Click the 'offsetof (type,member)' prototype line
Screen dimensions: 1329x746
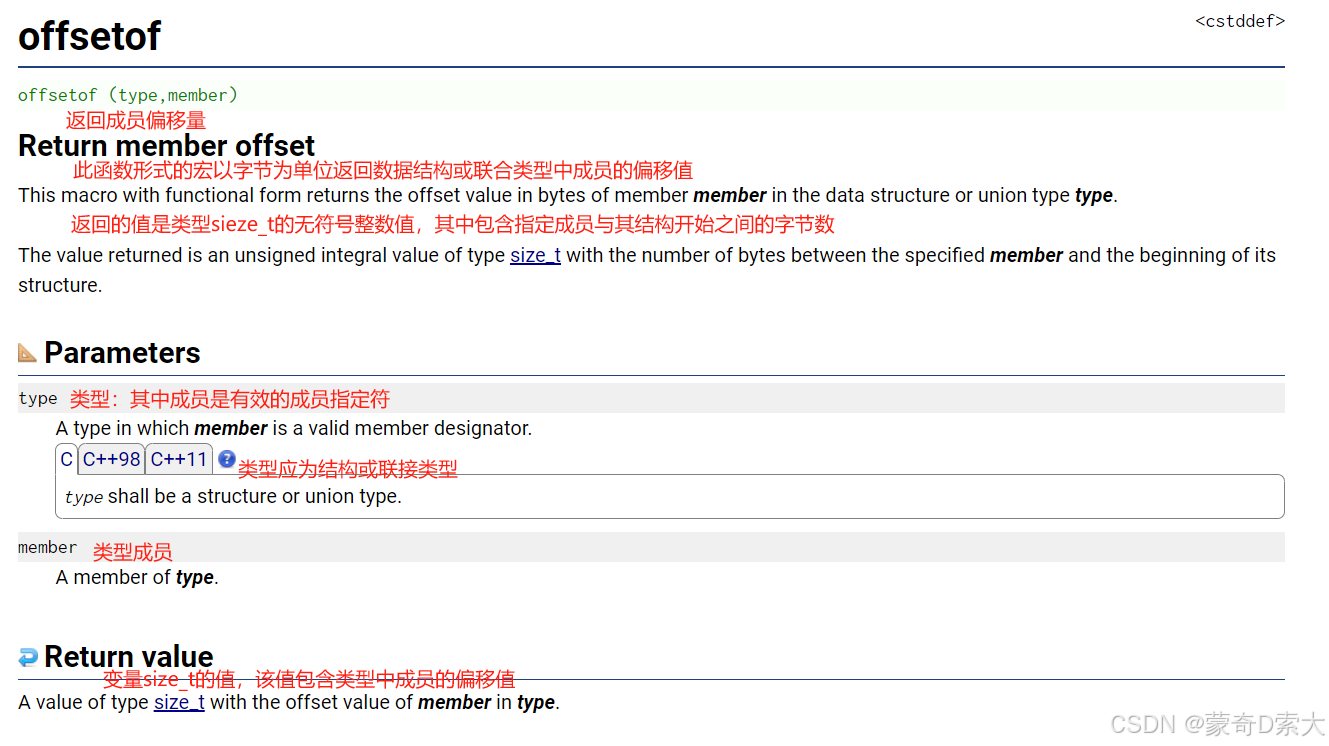[128, 95]
